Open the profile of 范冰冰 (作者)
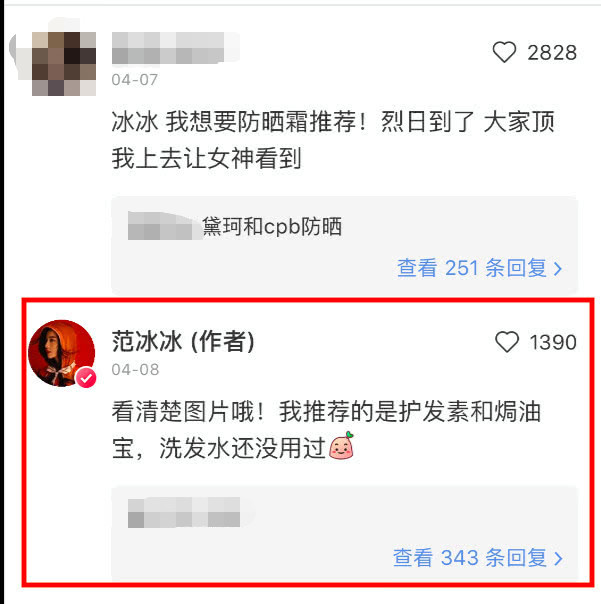Viewport: 601px width, 604px height. [x=183, y=342]
